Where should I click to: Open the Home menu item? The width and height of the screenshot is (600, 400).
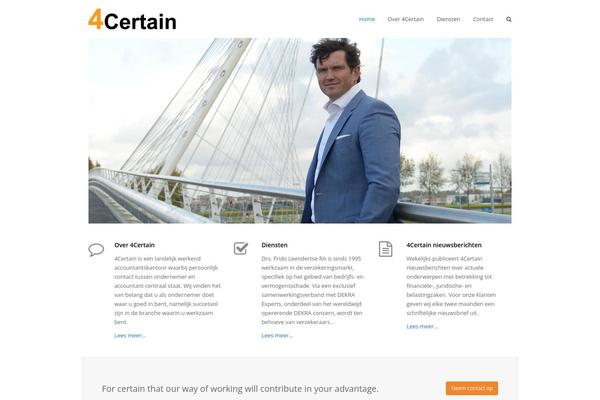point(367,19)
